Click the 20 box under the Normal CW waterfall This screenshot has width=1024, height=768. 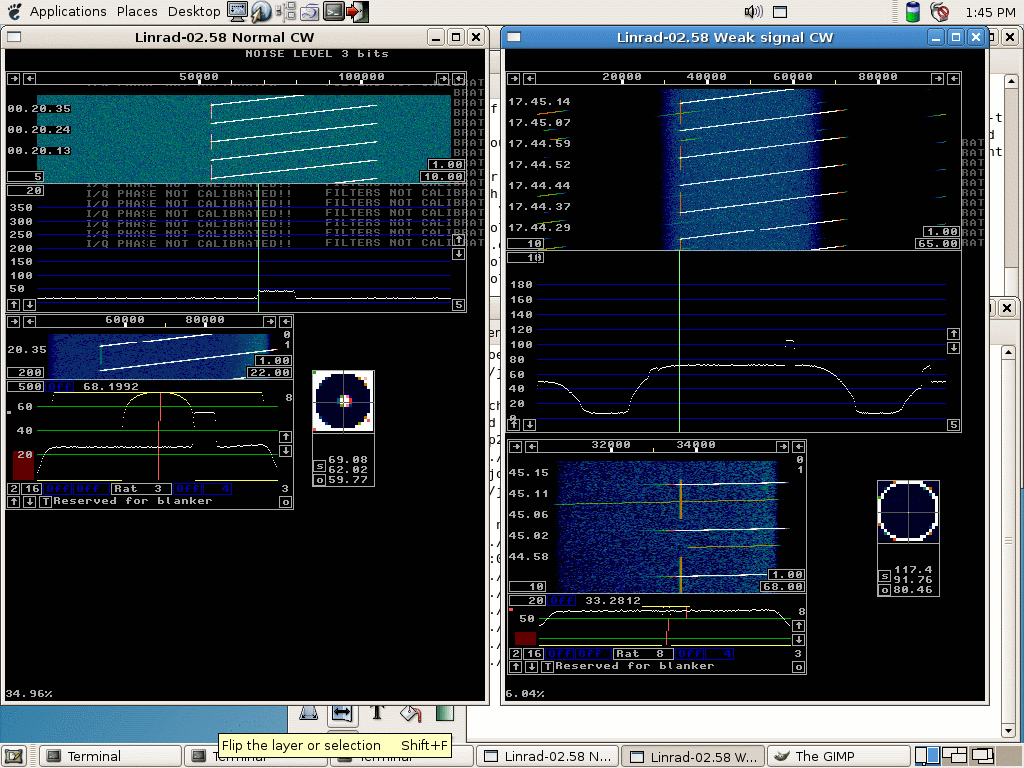click(x=25, y=191)
